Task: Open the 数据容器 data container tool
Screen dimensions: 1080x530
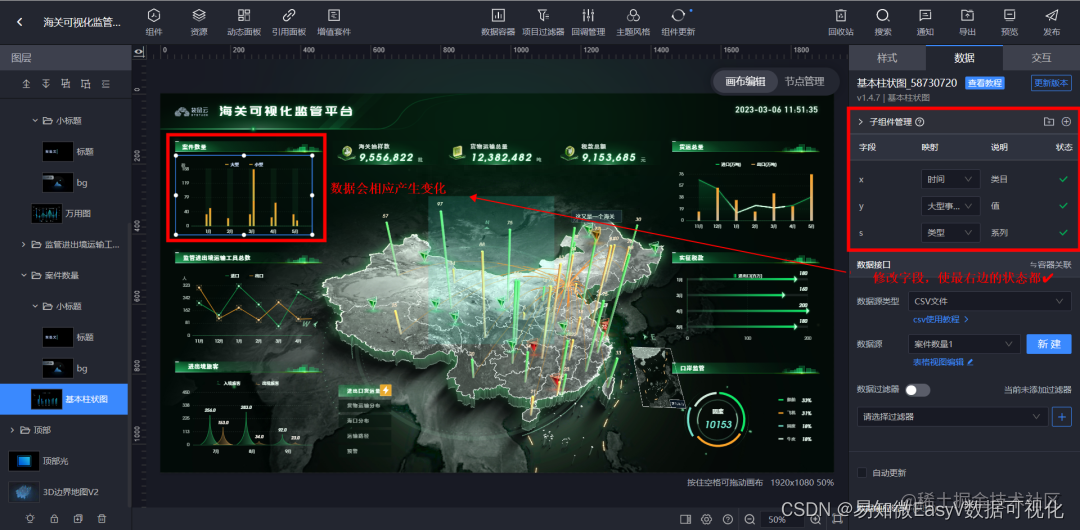Action: pyautogui.click(x=498, y=22)
